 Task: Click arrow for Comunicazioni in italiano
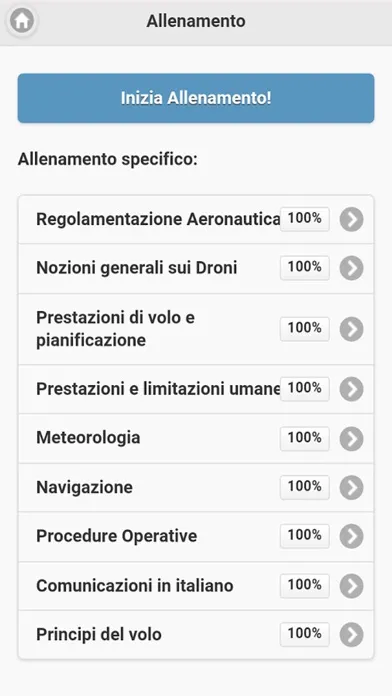[x=351, y=586]
